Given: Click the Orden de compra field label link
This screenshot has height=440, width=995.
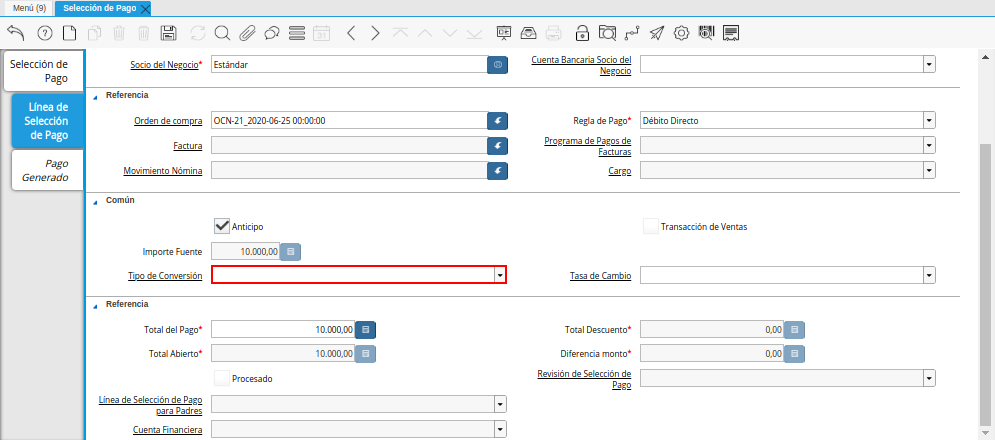Looking at the screenshot, I should pyautogui.click(x=168, y=121).
